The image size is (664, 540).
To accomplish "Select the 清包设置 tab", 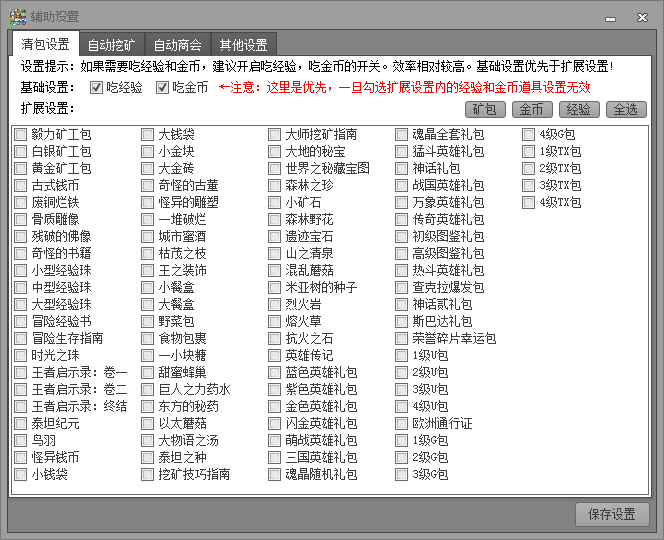I will click(x=45, y=45).
